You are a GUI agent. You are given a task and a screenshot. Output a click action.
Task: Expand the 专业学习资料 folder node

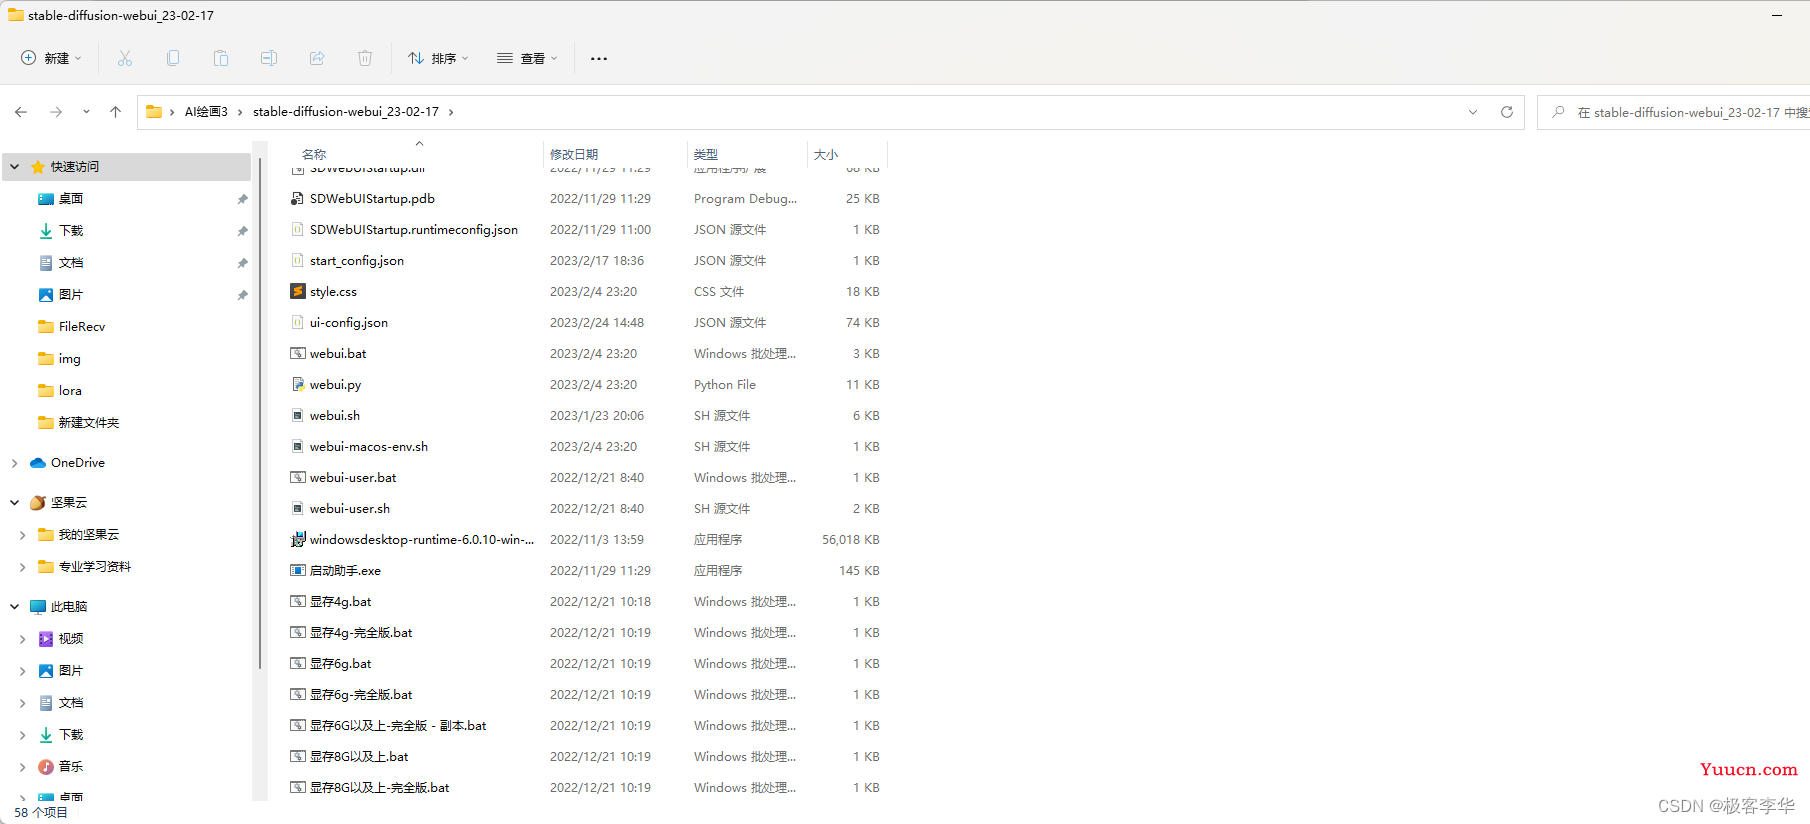(22, 567)
